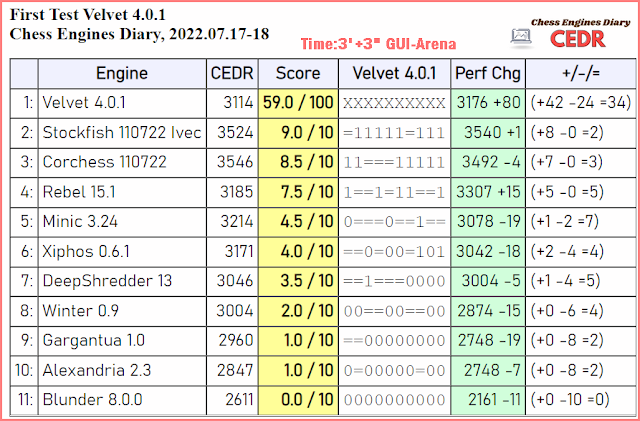Click the score cell 2.0 / 10
Screen dimensions: 640x421
coord(298,311)
